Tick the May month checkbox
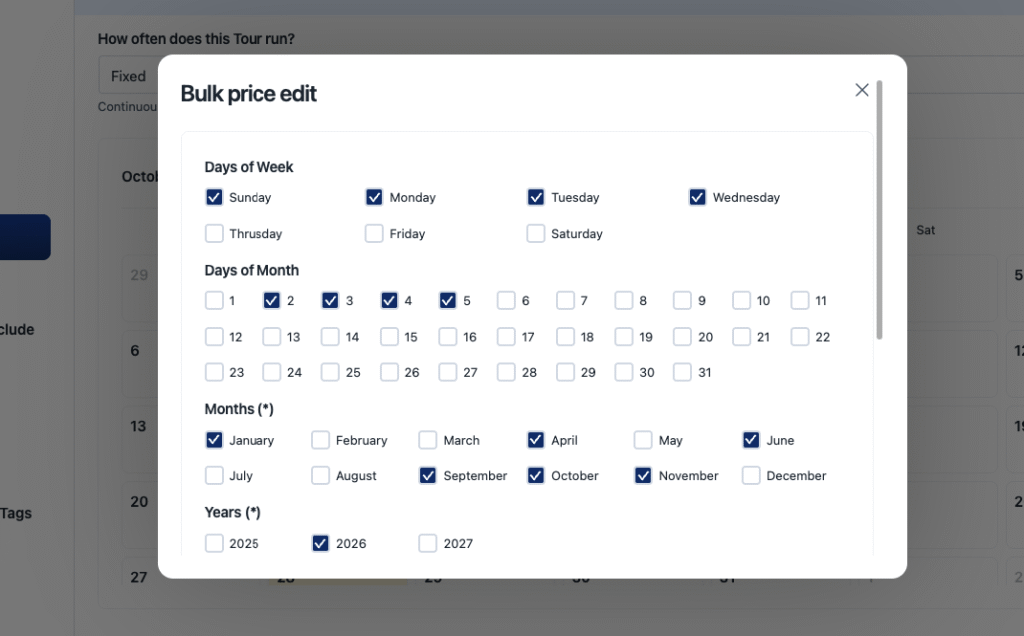This screenshot has width=1024, height=636. tap(643, 440)
